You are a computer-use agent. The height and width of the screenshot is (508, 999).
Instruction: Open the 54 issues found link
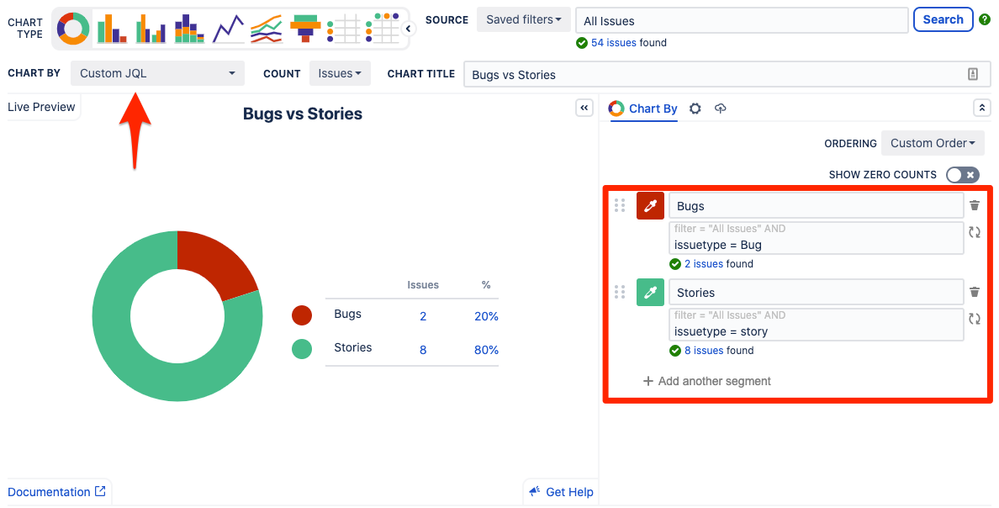pyautogui.click(x=614, y=43)
